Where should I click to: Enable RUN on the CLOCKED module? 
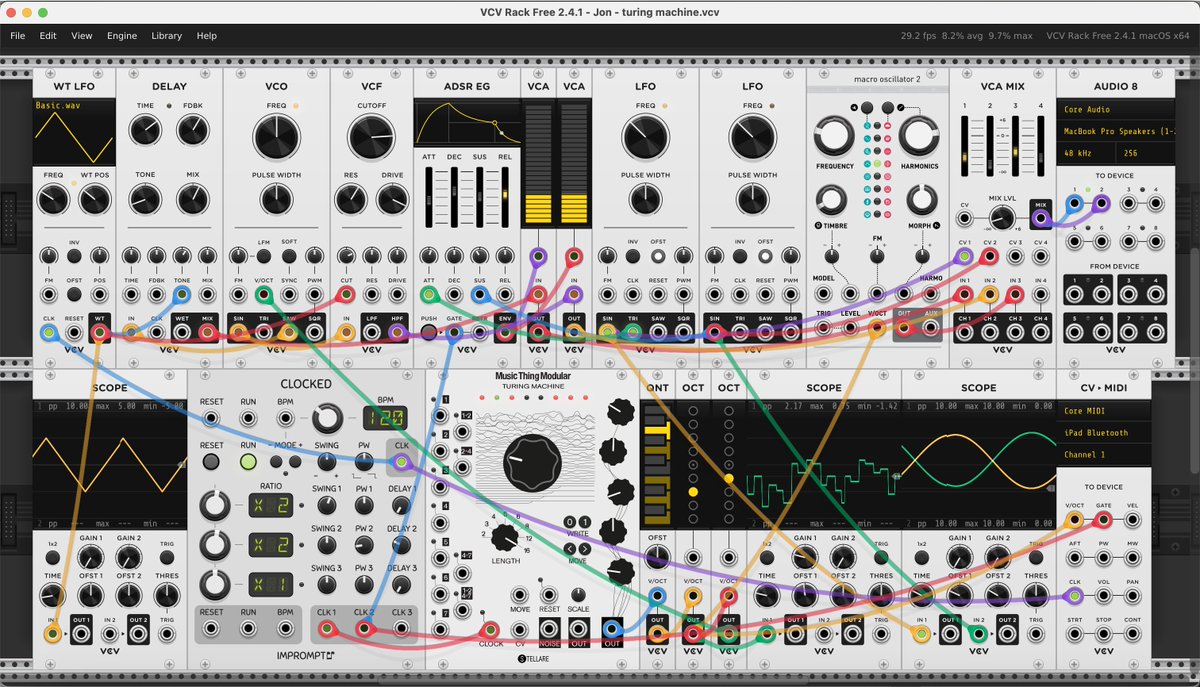click(x=248, y=461)
